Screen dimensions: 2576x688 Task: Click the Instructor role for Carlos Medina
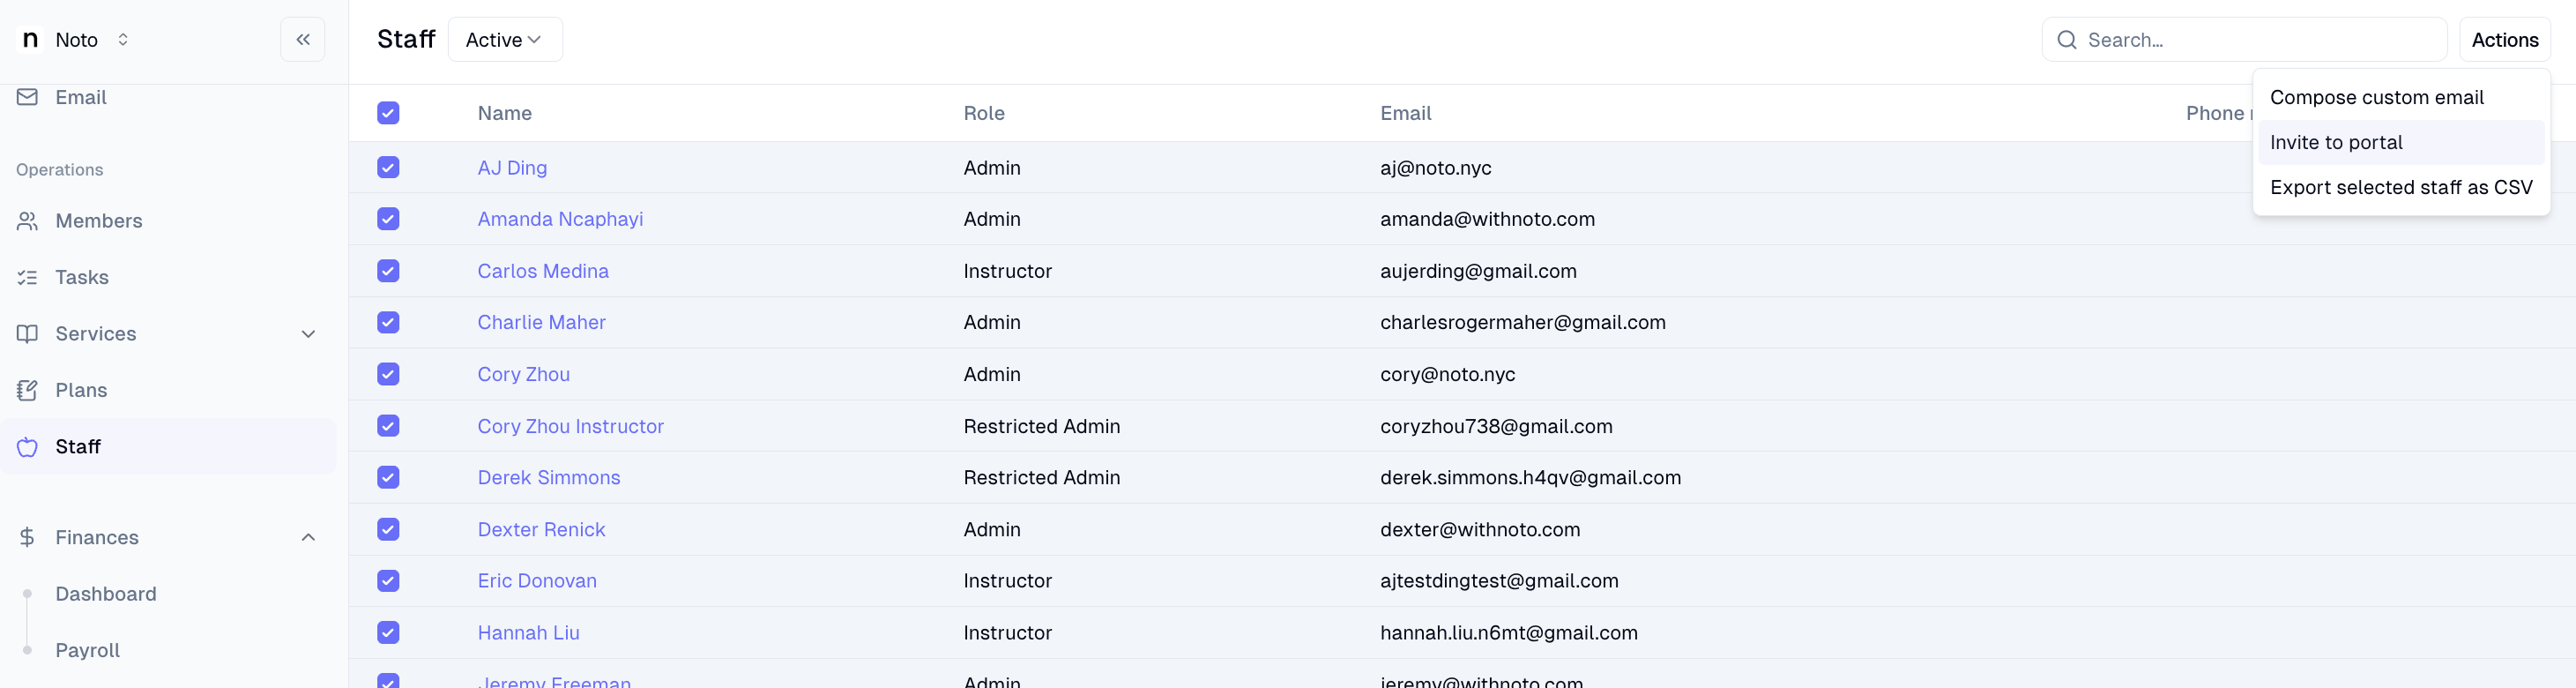(x=1007, y=271)
